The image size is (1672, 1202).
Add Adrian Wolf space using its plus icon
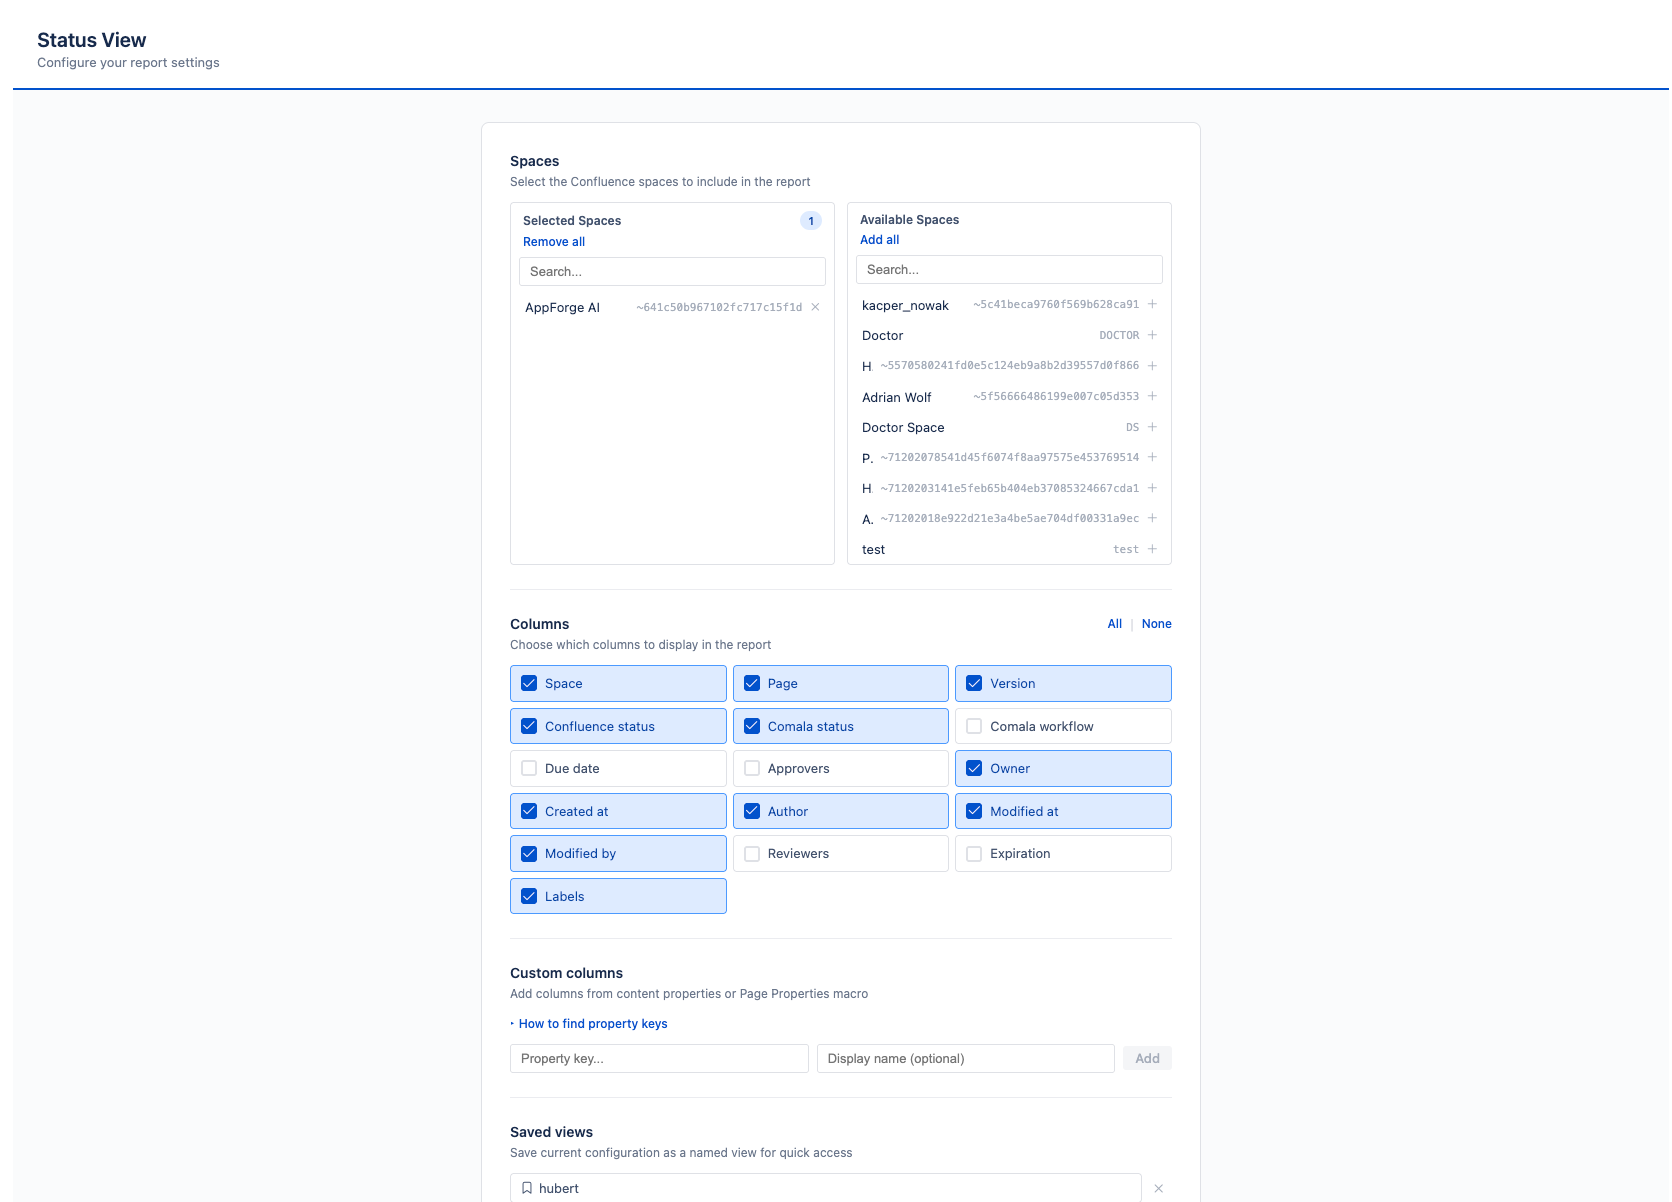click(1153, 396)
